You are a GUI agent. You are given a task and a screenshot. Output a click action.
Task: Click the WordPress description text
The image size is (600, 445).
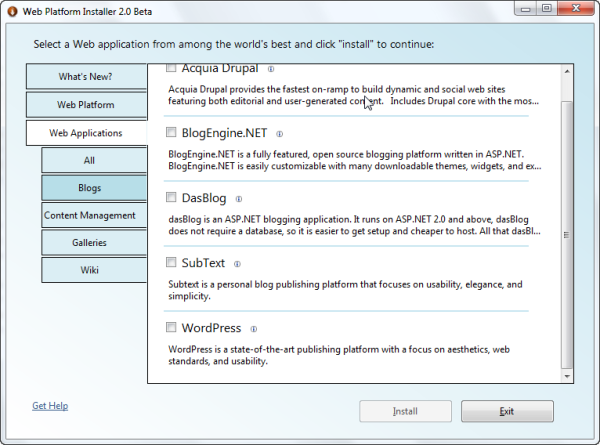(x=339, y=355)
